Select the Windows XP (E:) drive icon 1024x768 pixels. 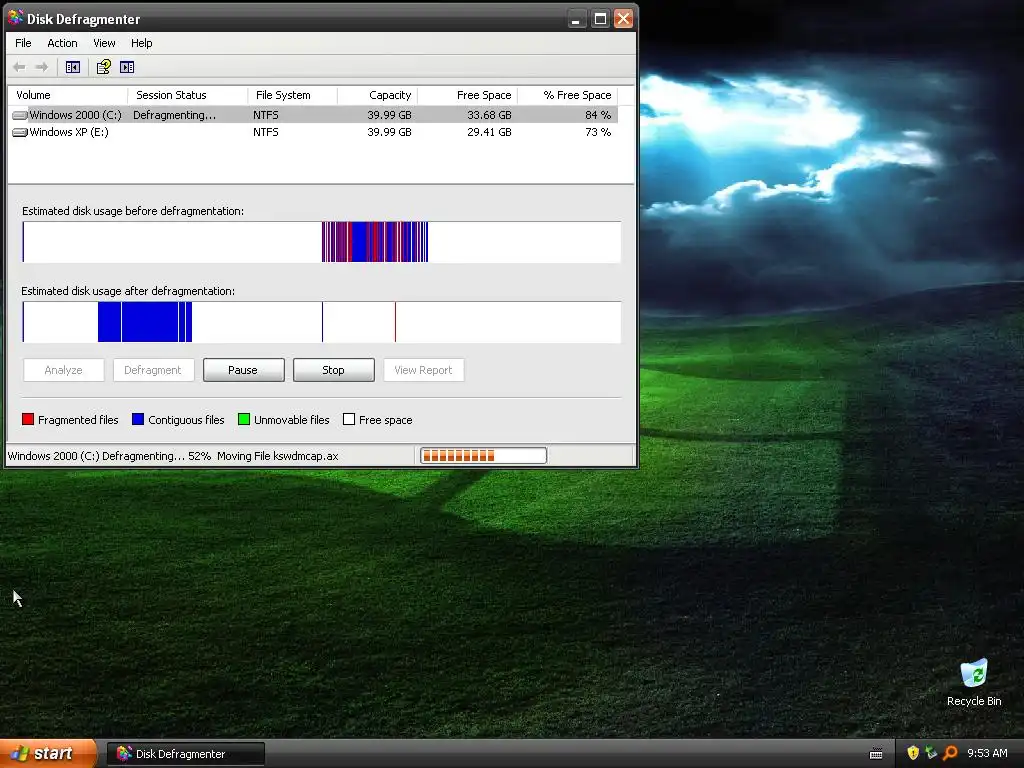click(x=20, y=132)
